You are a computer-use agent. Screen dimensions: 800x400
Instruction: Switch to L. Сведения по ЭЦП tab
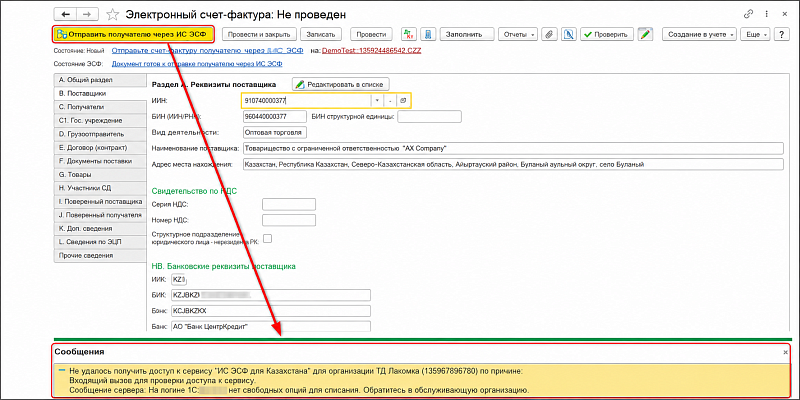(x=100, y=242)
